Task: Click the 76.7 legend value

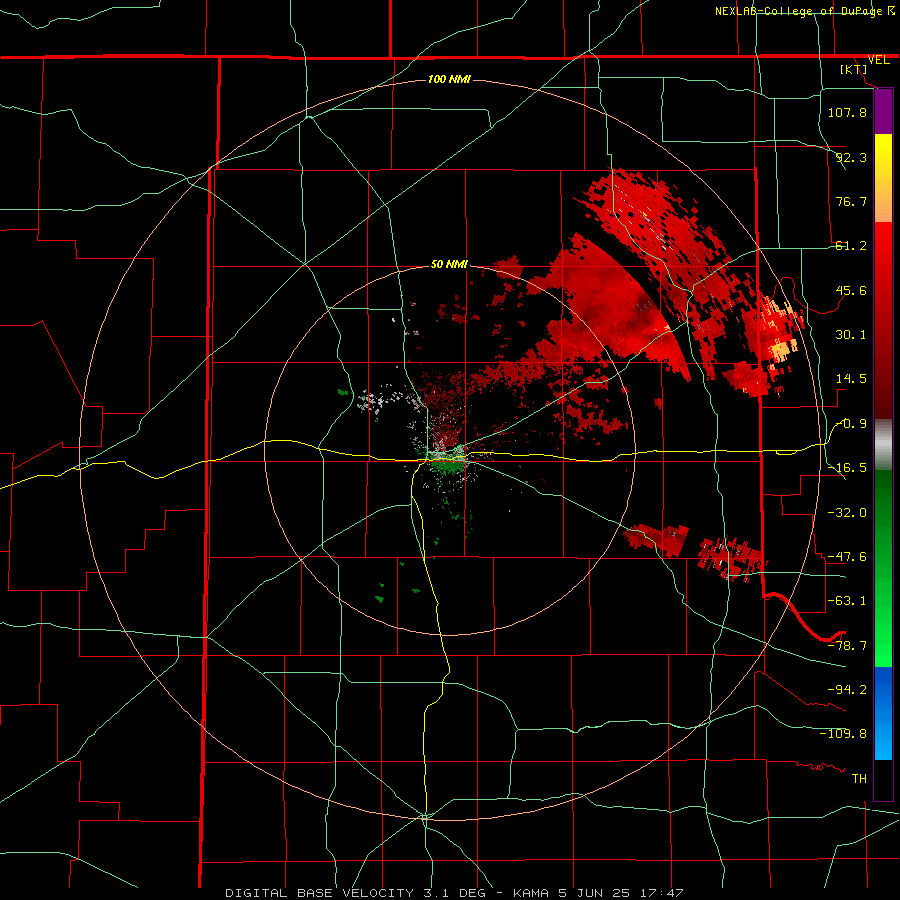Action: coord(851,201)
